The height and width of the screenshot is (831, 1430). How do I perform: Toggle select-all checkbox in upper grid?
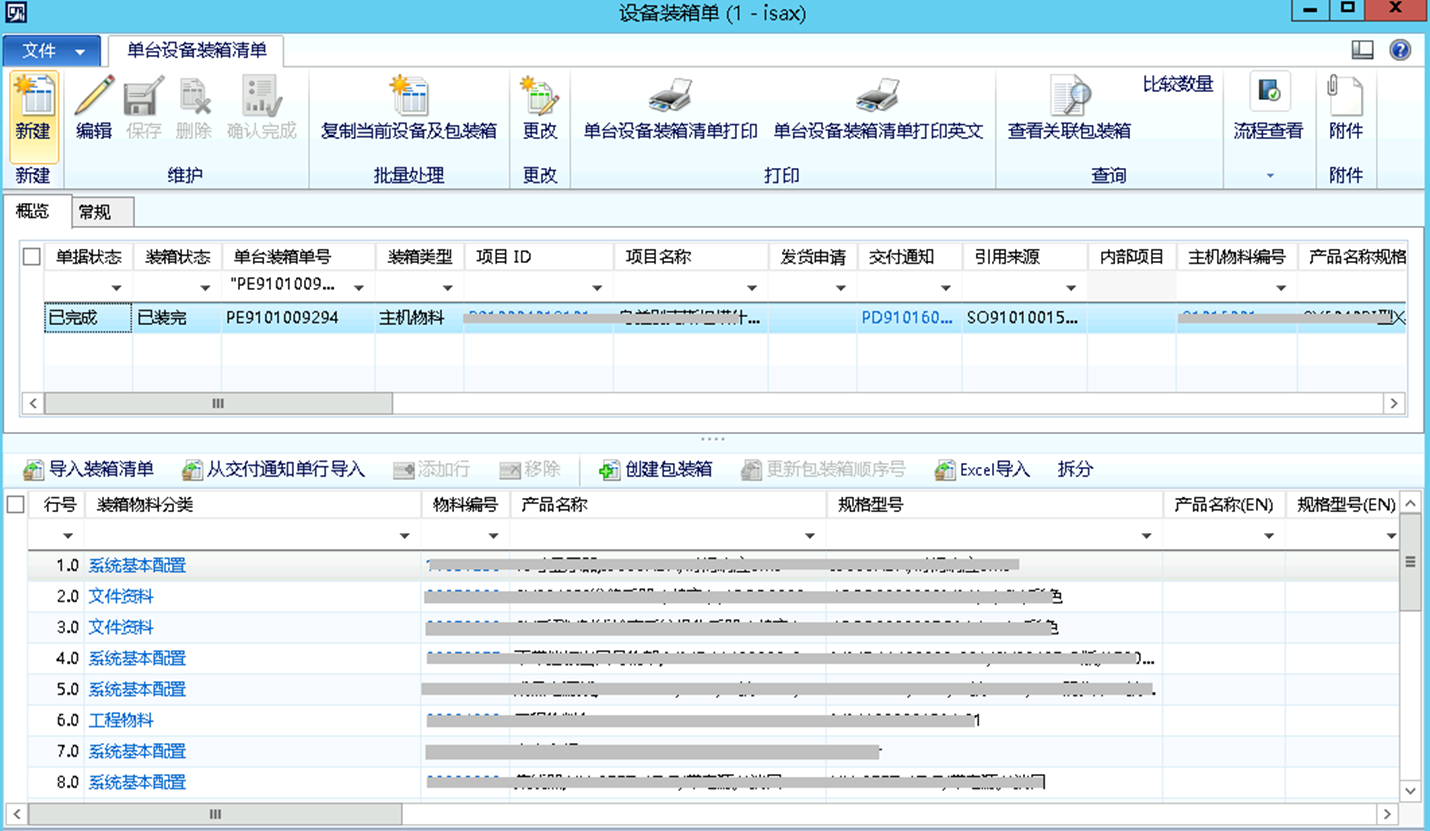32,257
